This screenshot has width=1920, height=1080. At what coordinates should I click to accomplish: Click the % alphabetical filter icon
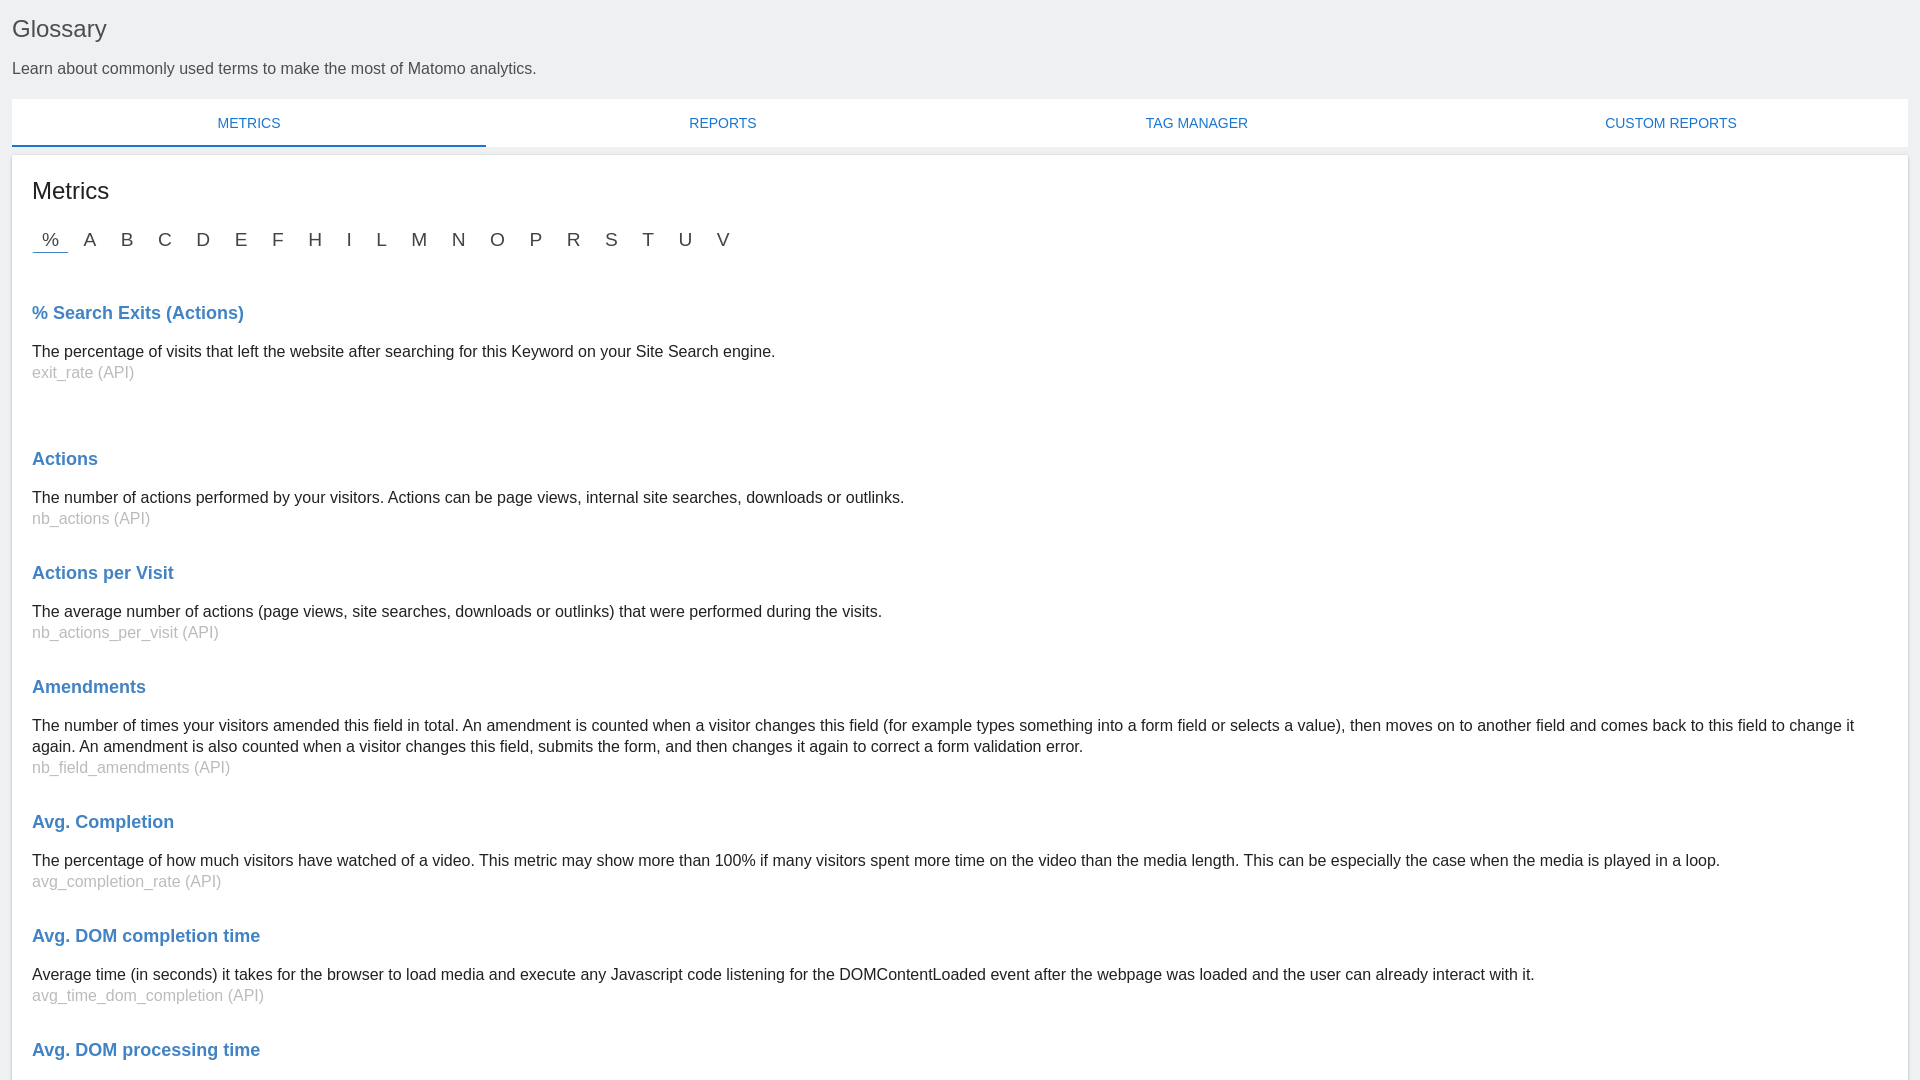coord(50,239)
